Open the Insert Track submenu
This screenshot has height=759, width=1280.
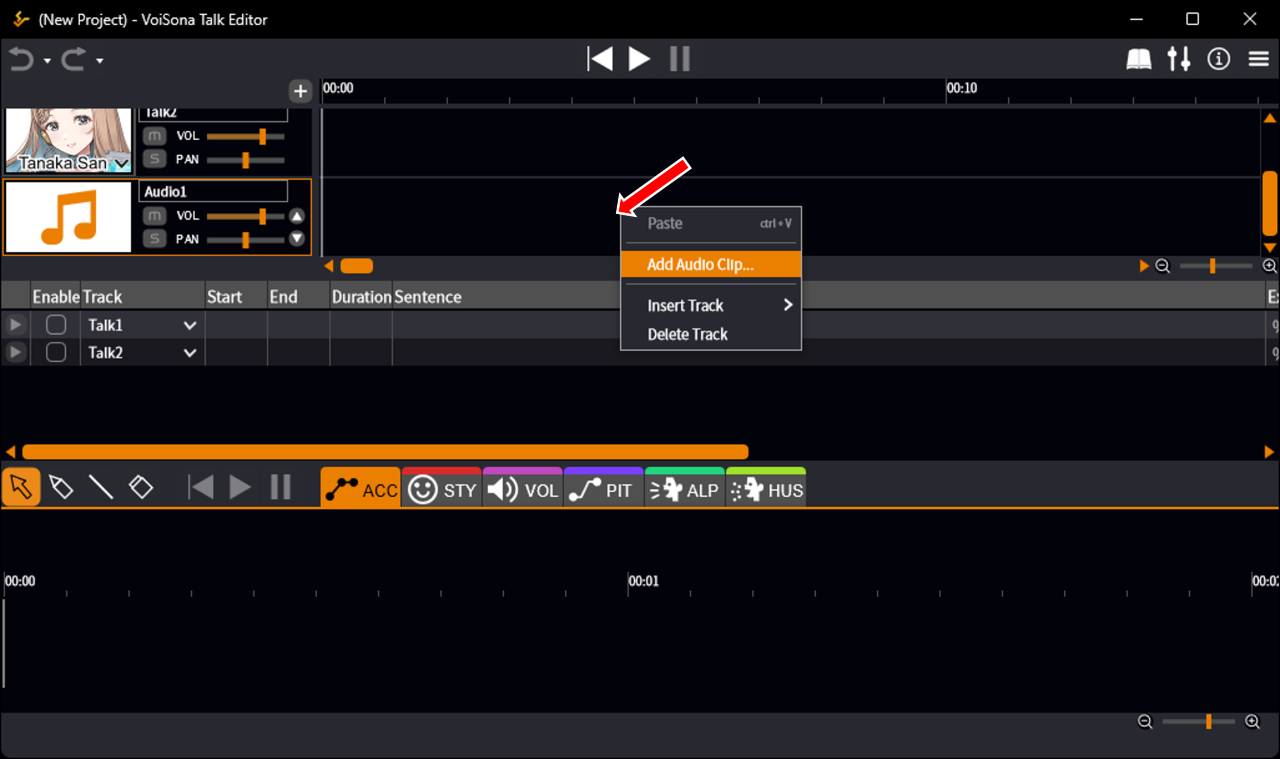[711, 306]
